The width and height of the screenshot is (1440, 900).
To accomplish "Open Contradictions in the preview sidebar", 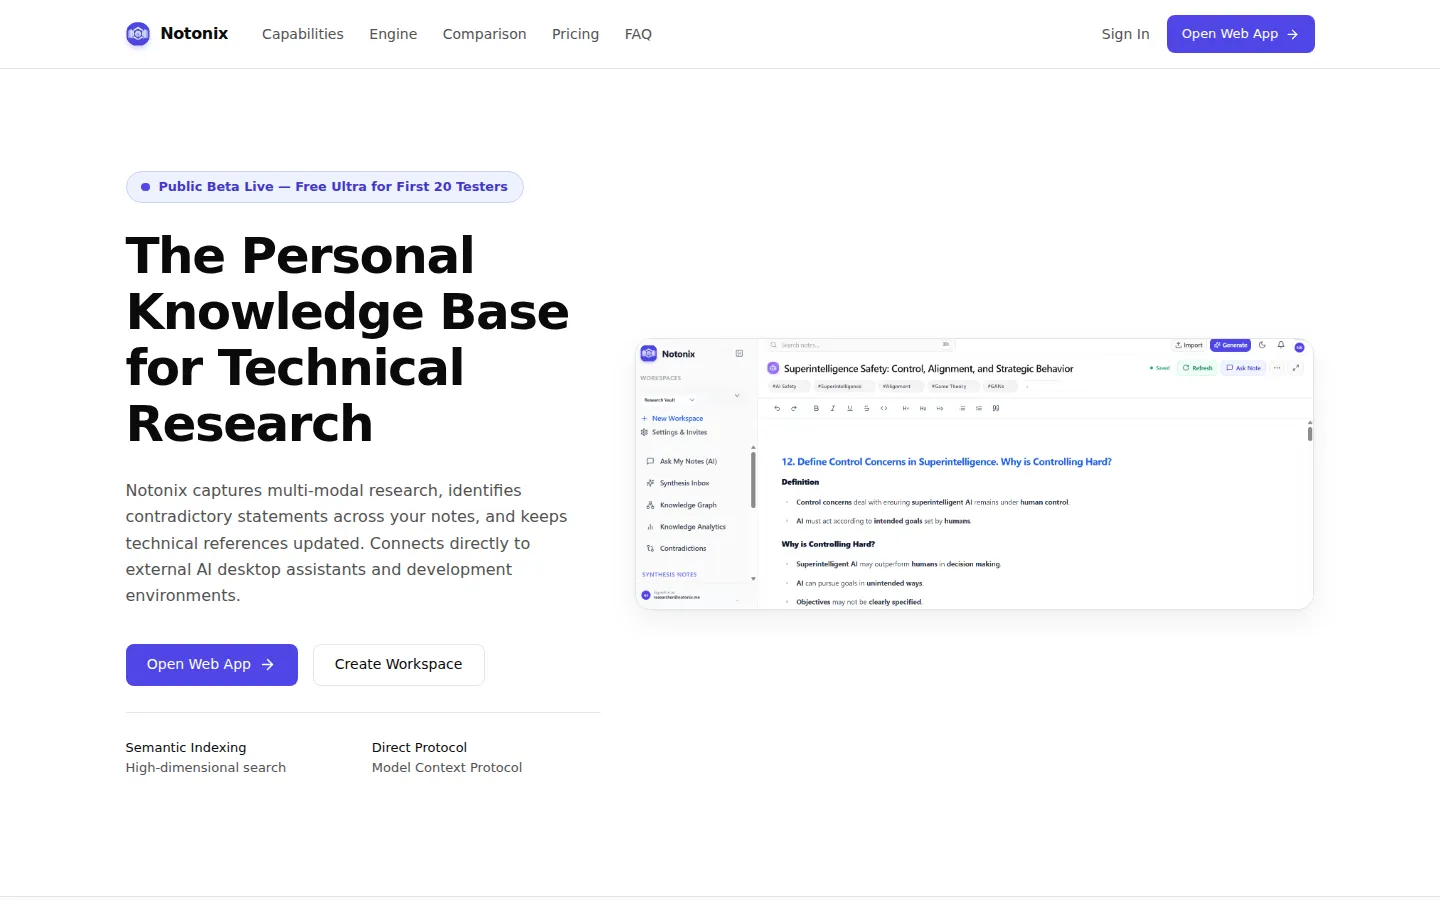I will coord(677,548).
